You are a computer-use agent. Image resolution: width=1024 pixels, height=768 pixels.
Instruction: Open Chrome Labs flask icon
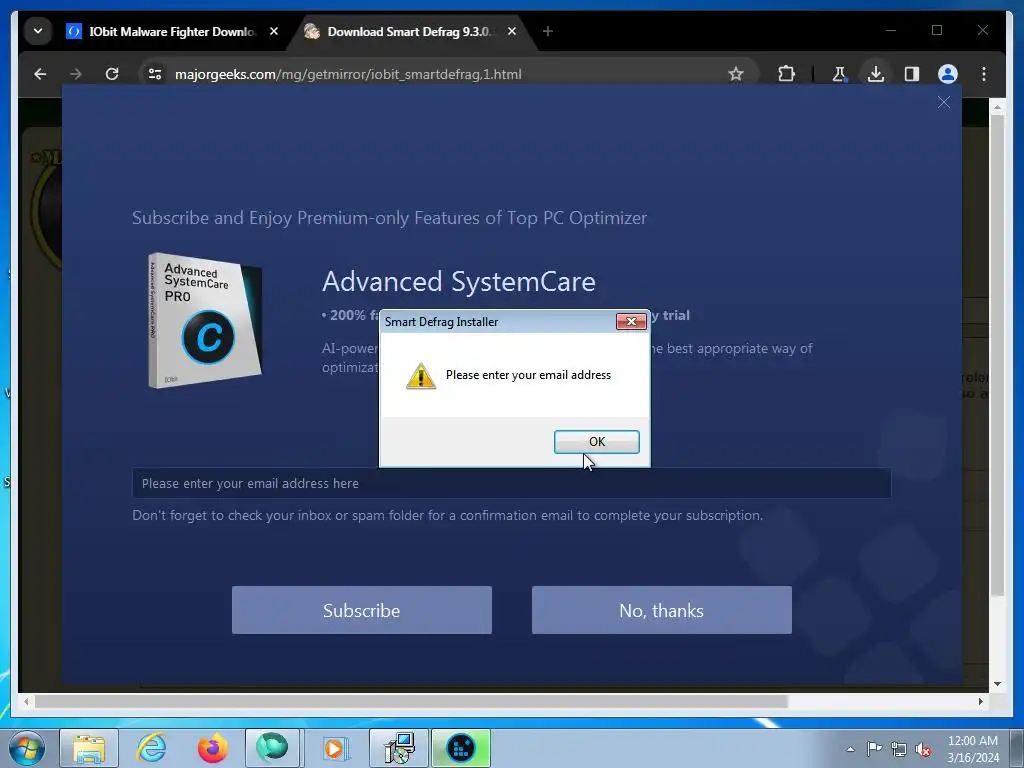click(839, 74)
